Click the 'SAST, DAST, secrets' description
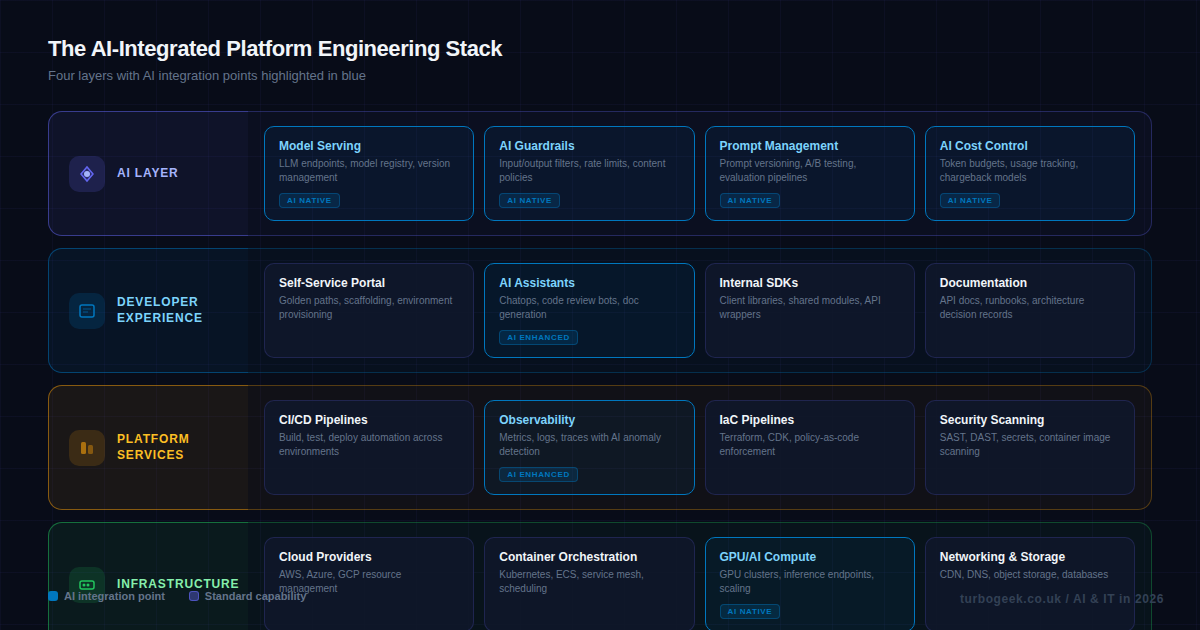Viewport: 1200px width, 630px height. pyautogui.click(x=1025, y=444)
